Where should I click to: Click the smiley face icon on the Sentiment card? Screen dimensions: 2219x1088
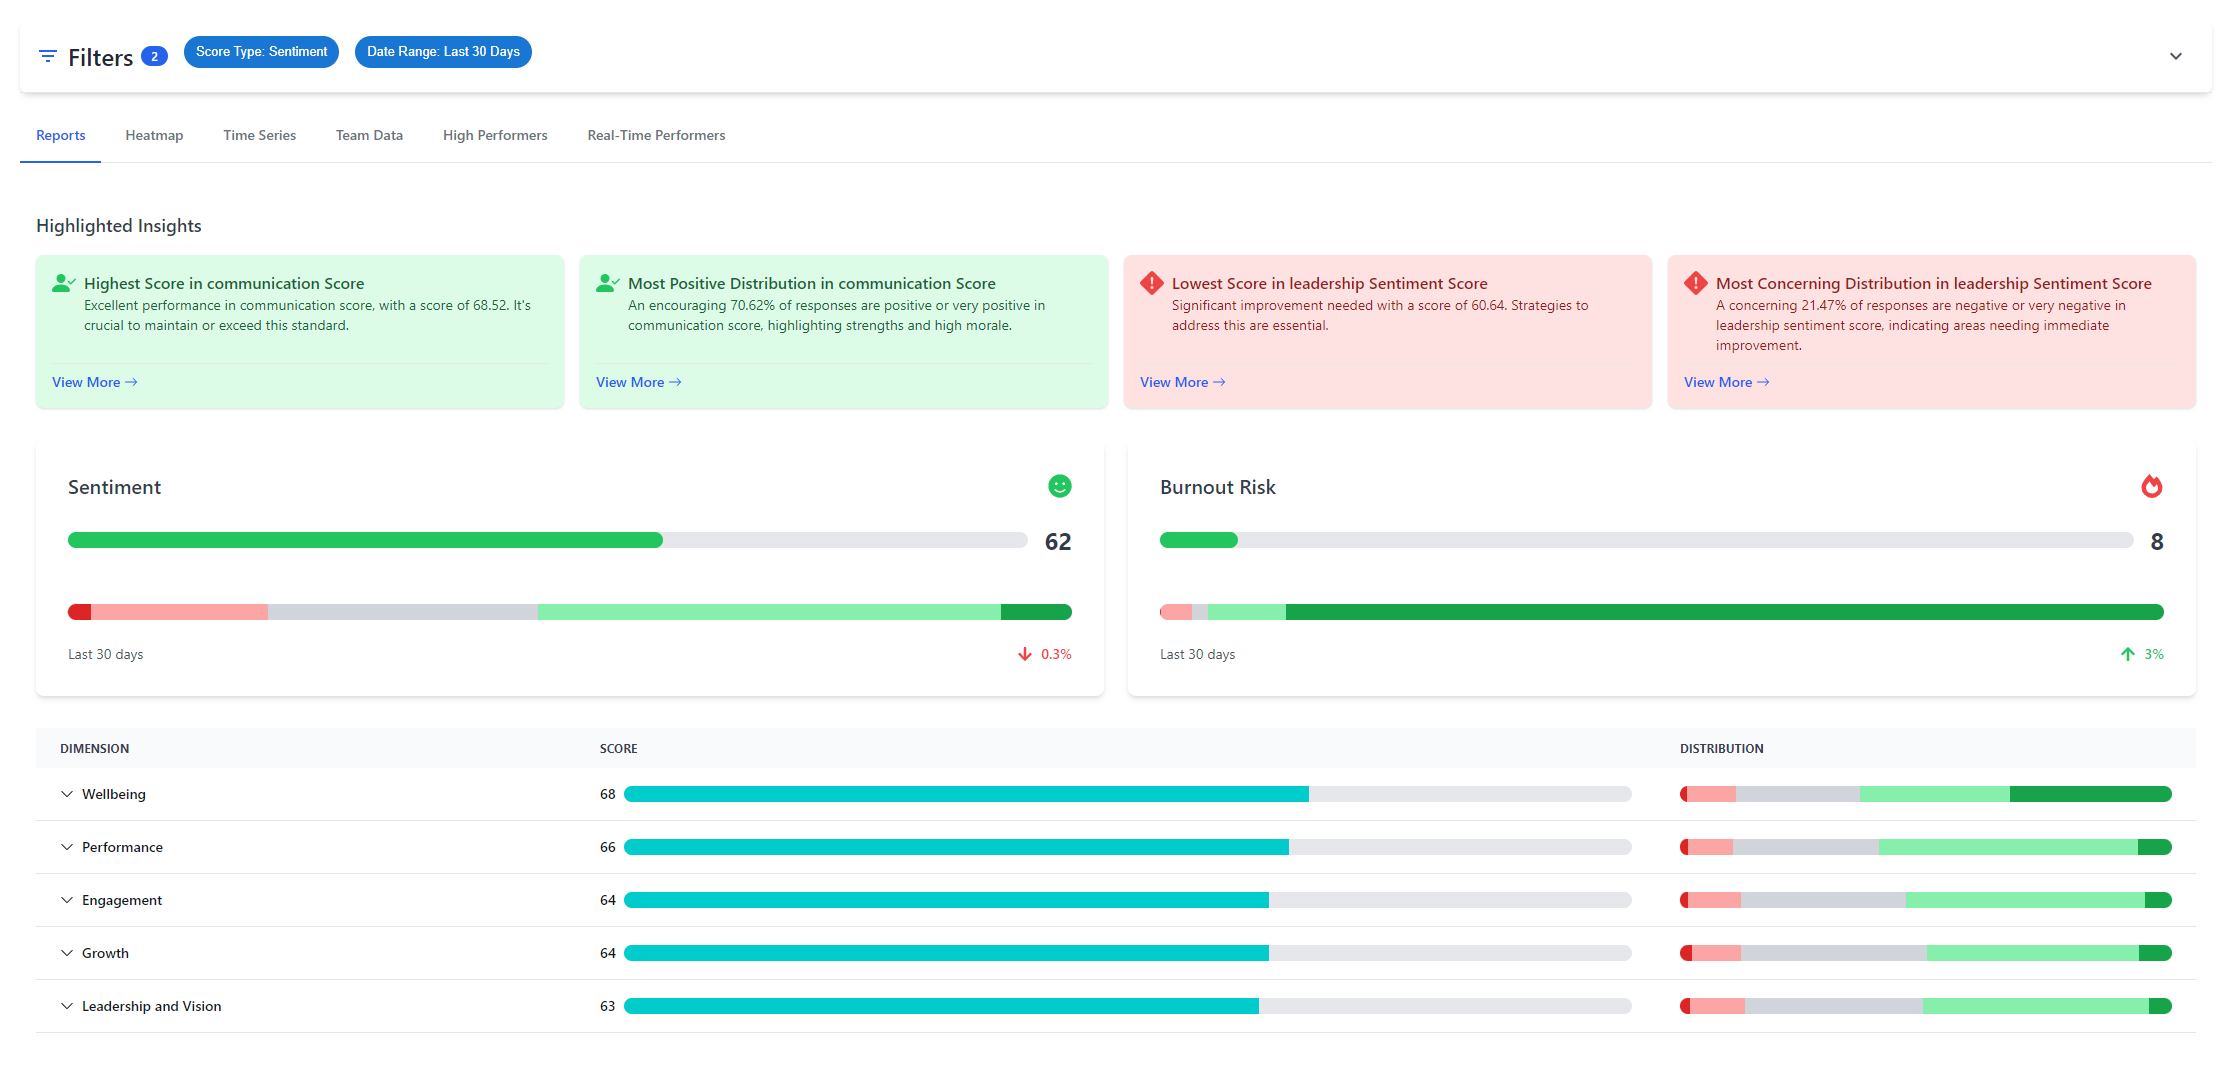(x=1059, y=486)
